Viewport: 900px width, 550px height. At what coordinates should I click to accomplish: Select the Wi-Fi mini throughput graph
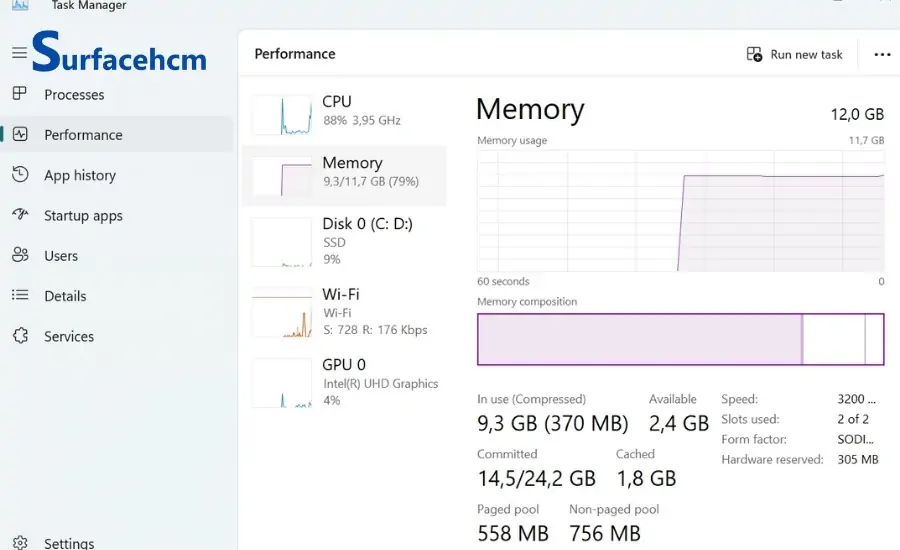pos(282,312)
